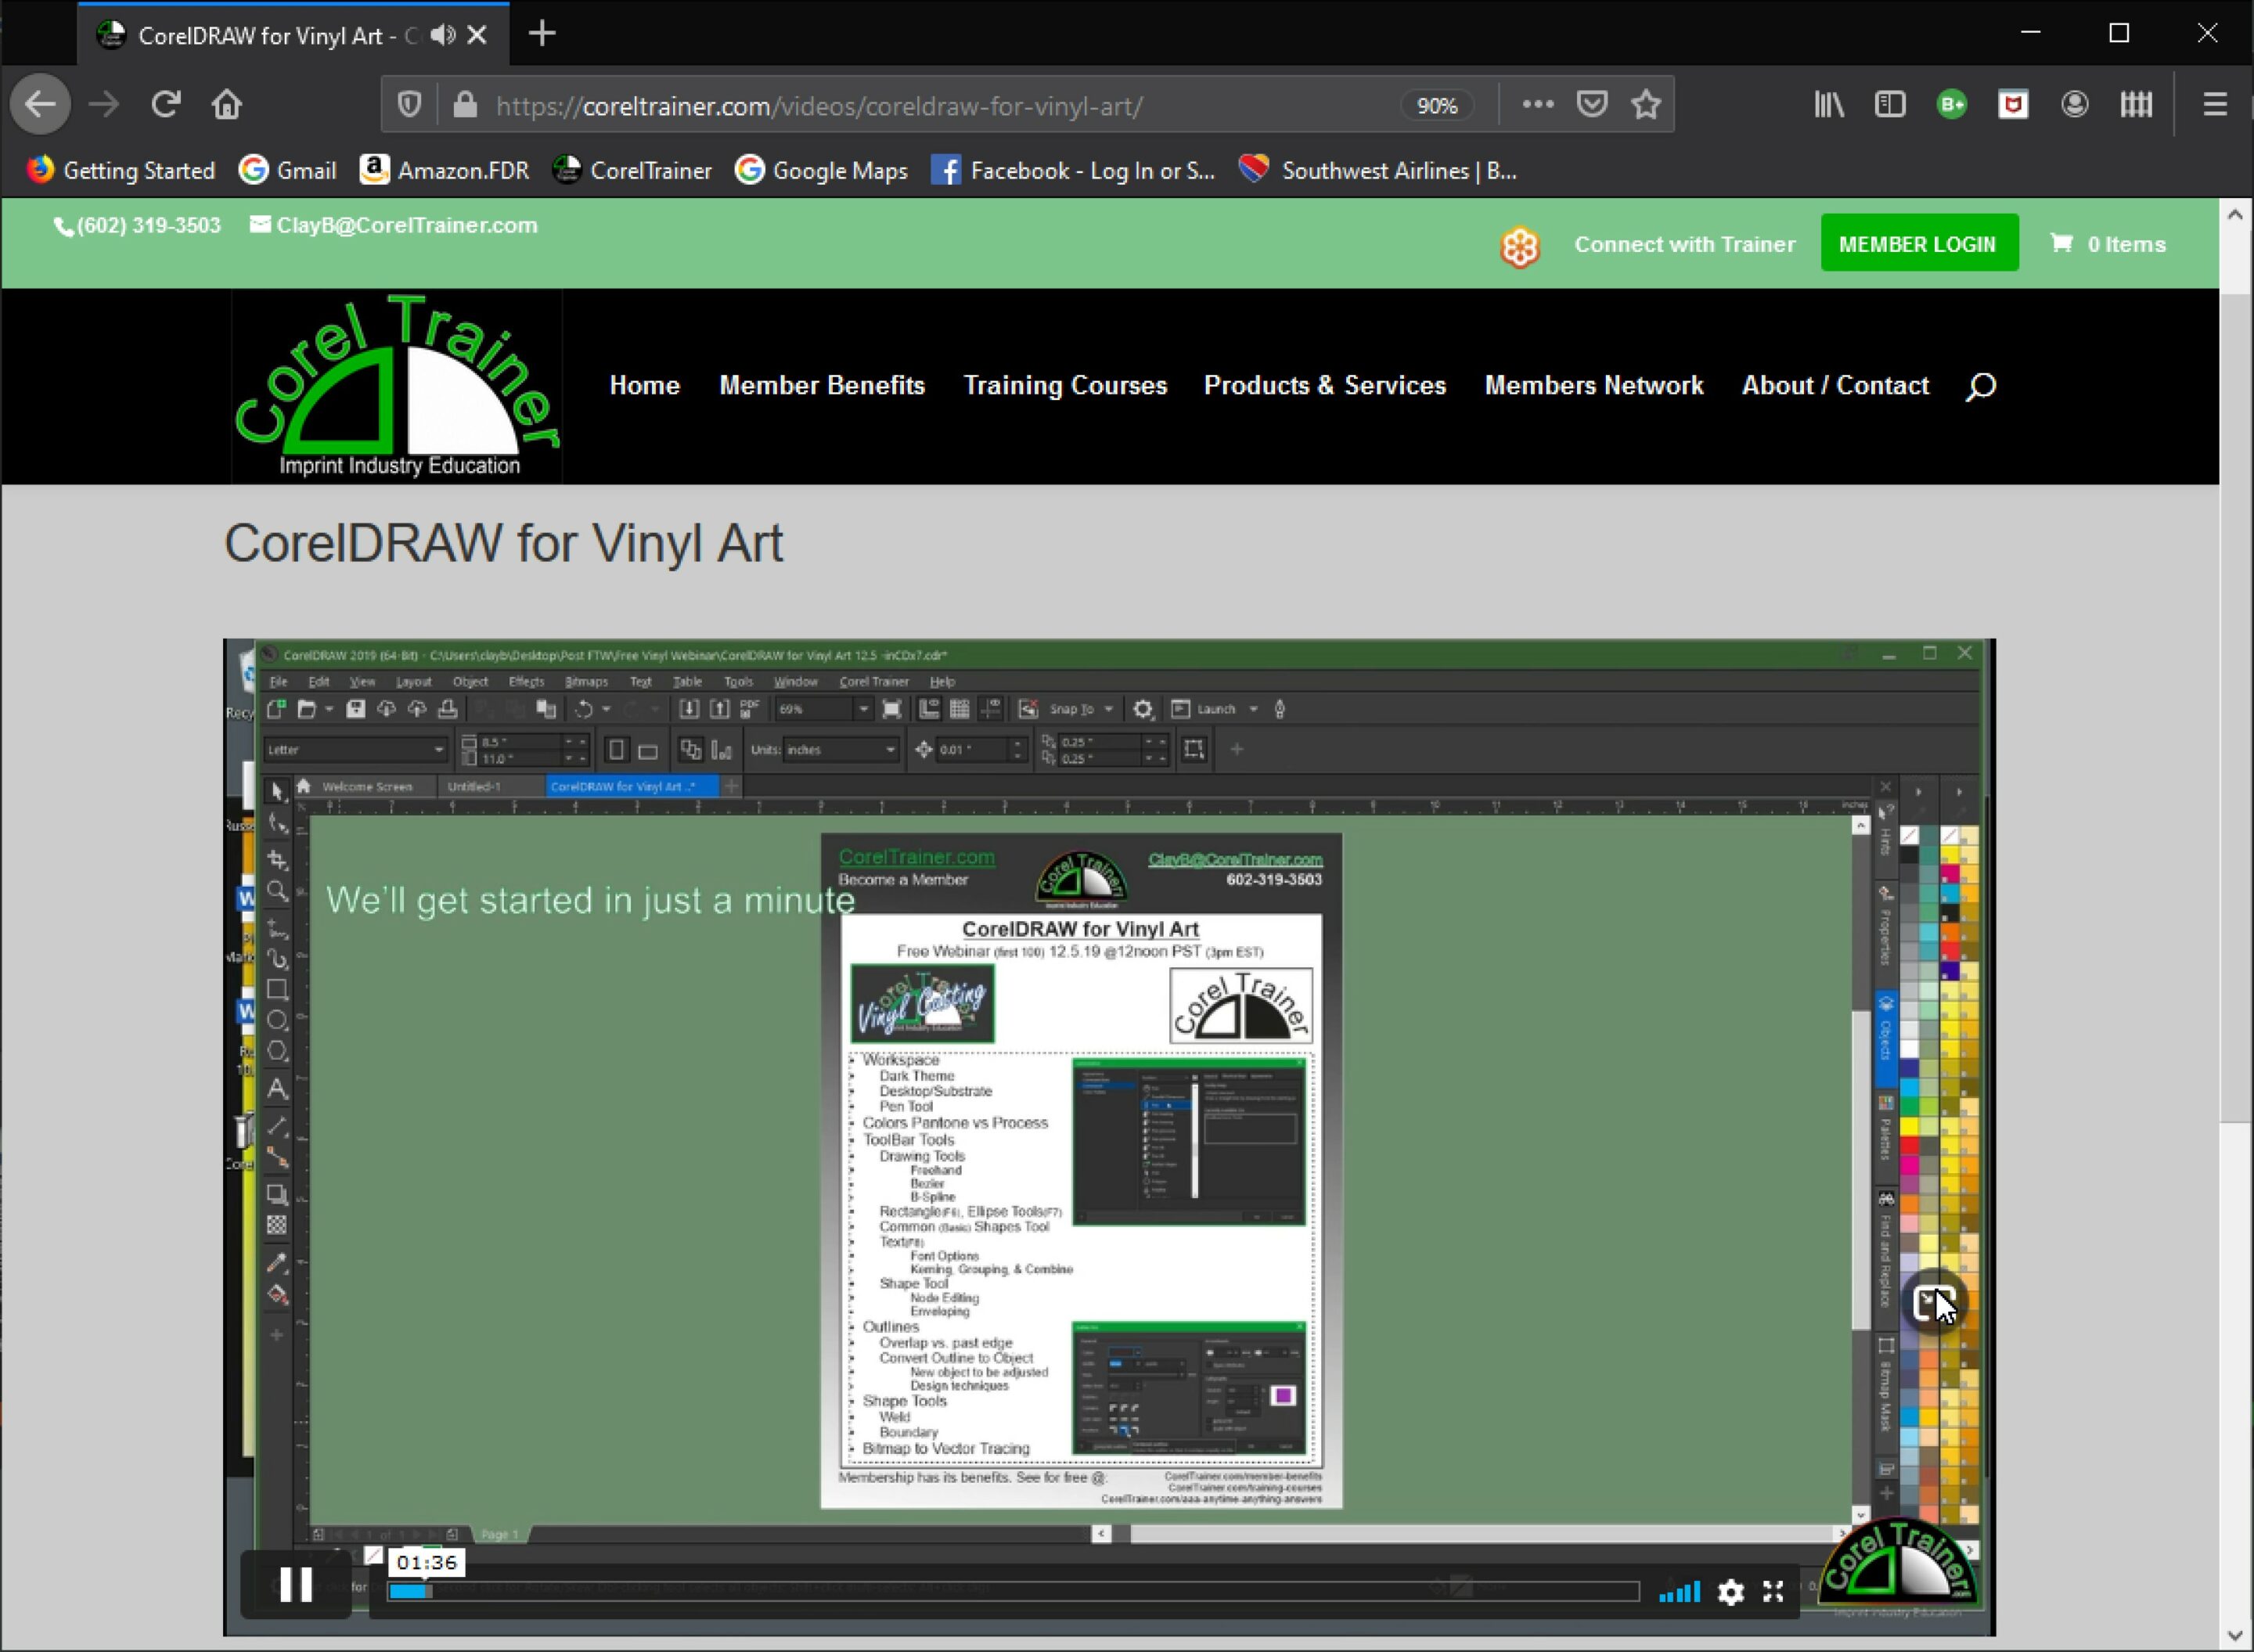Toggle video fullscreen mode
The width and height of the screenshot is (2254, 1652).
pos(1773,1591)
